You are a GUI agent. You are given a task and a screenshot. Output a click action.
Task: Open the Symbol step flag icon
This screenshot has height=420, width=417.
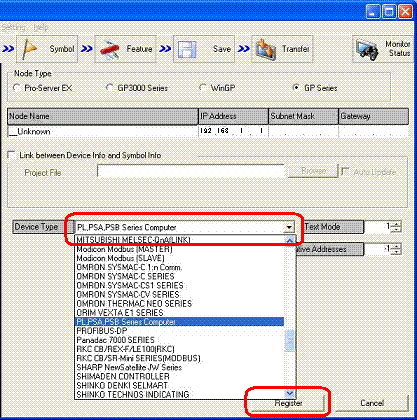(x=29, y=49)
